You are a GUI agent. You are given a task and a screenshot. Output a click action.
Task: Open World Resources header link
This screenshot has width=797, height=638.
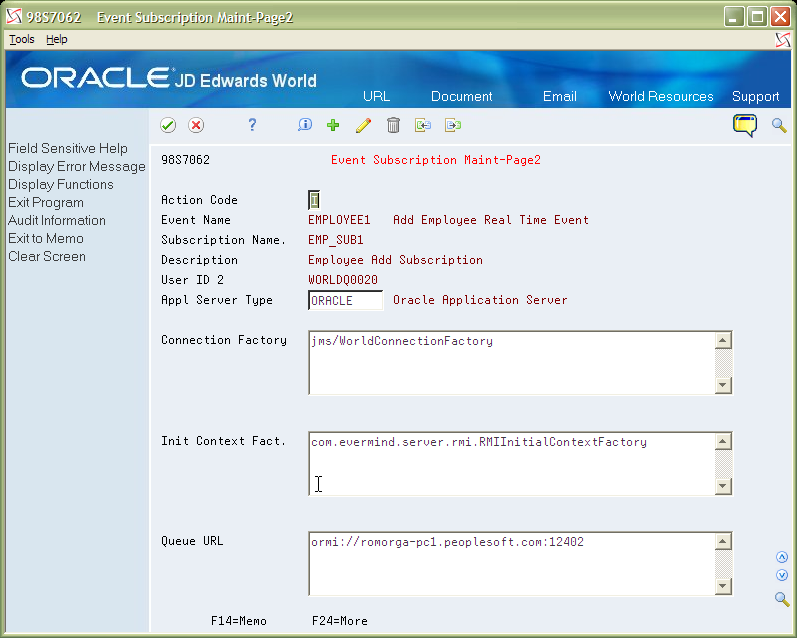click(661, 96)
